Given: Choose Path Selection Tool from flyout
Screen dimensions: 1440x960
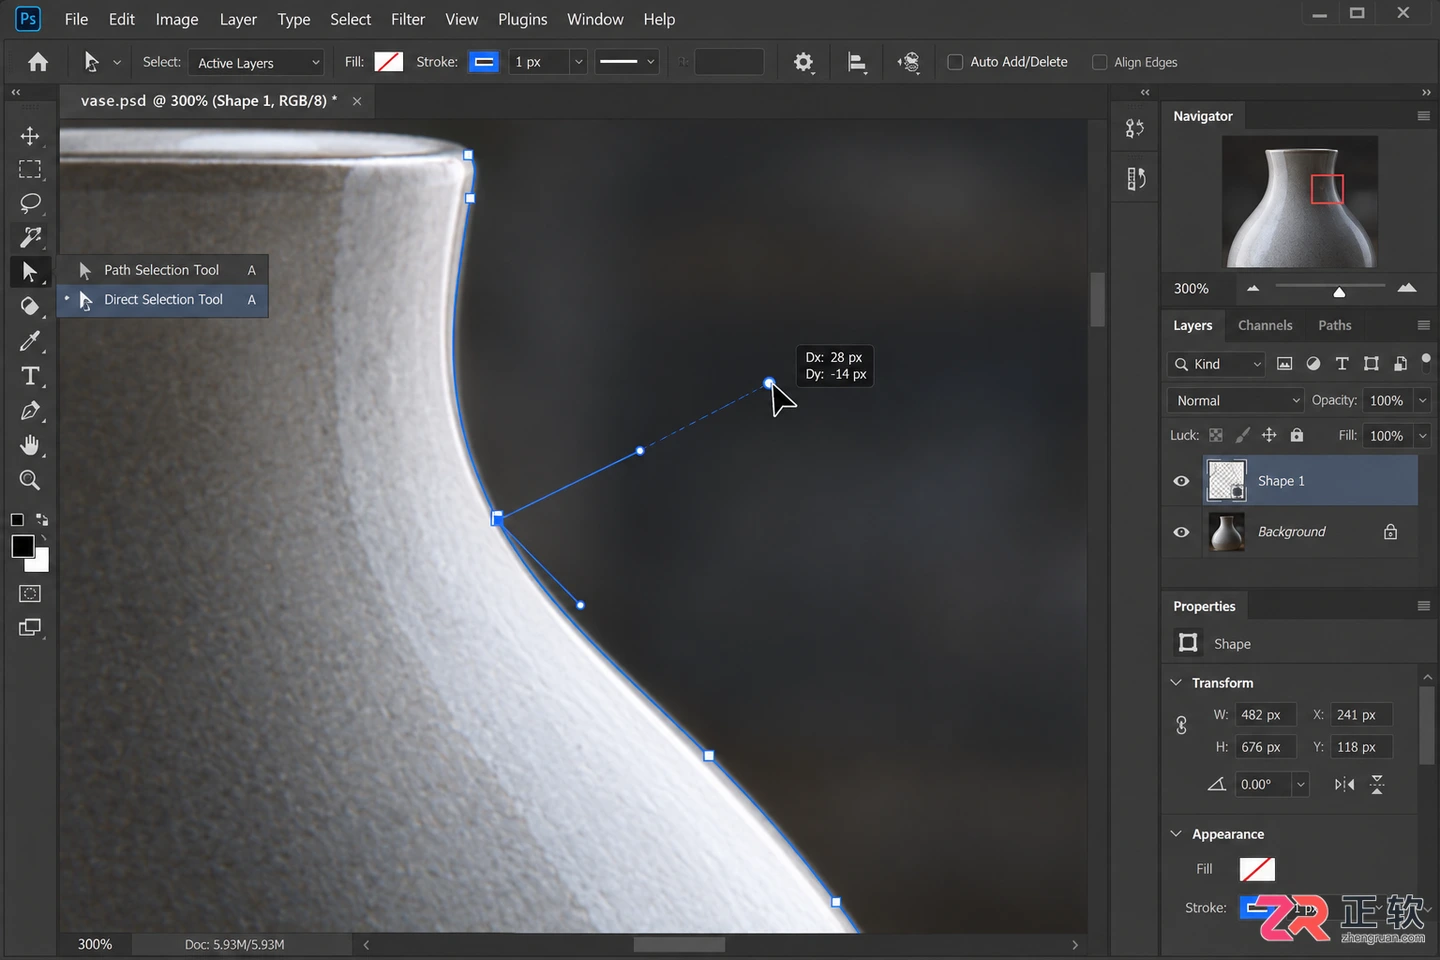Looking at the screenshot, I should (162, 270).
